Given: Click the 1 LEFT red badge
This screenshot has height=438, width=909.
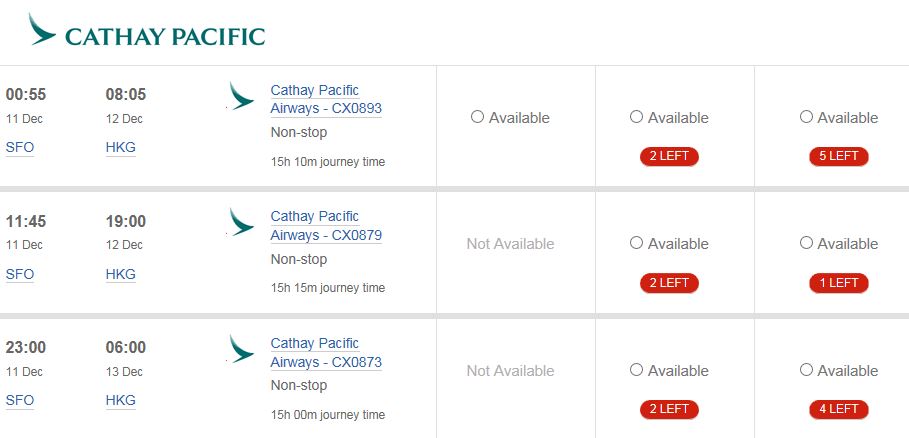Looking at the screenshot, I should coord(839,283).
